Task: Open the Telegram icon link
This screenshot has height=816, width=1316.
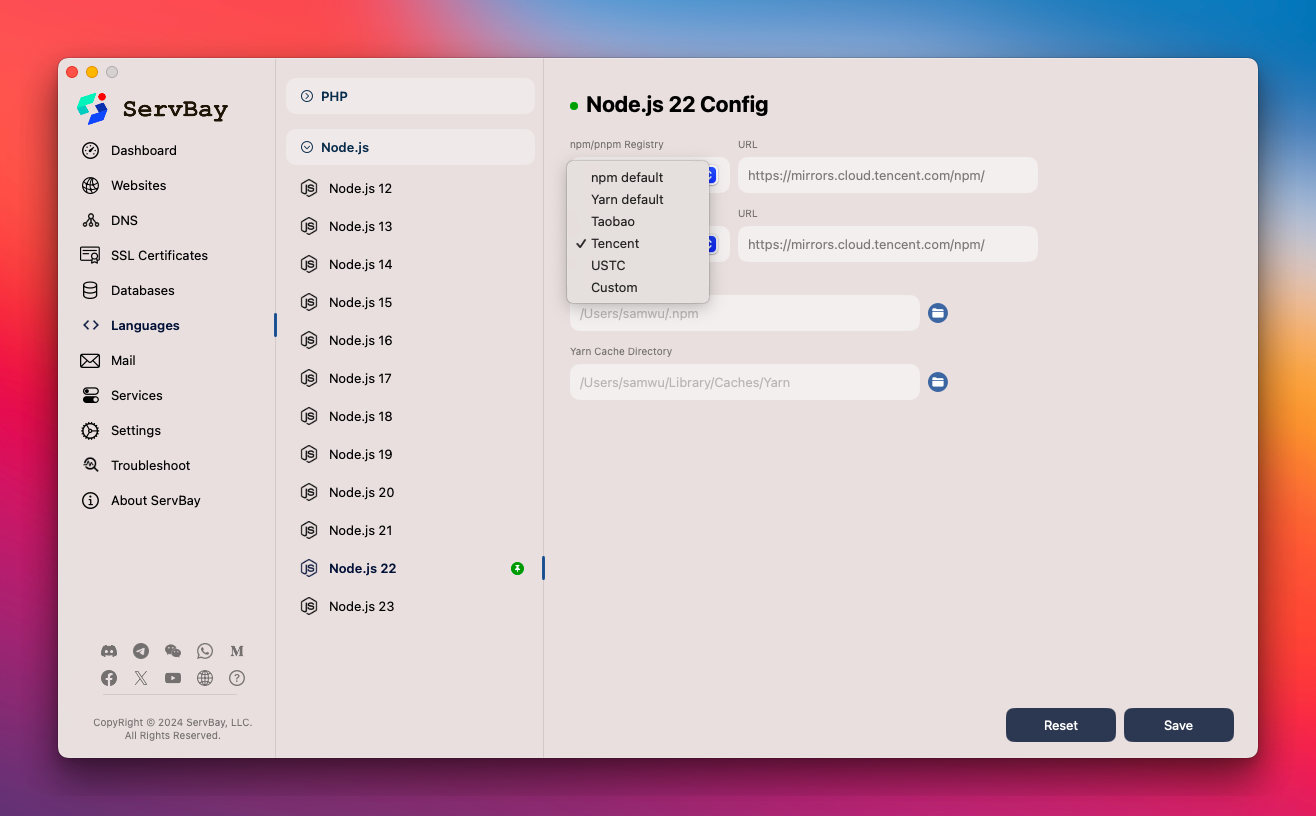Action: [x=141, y=651]
